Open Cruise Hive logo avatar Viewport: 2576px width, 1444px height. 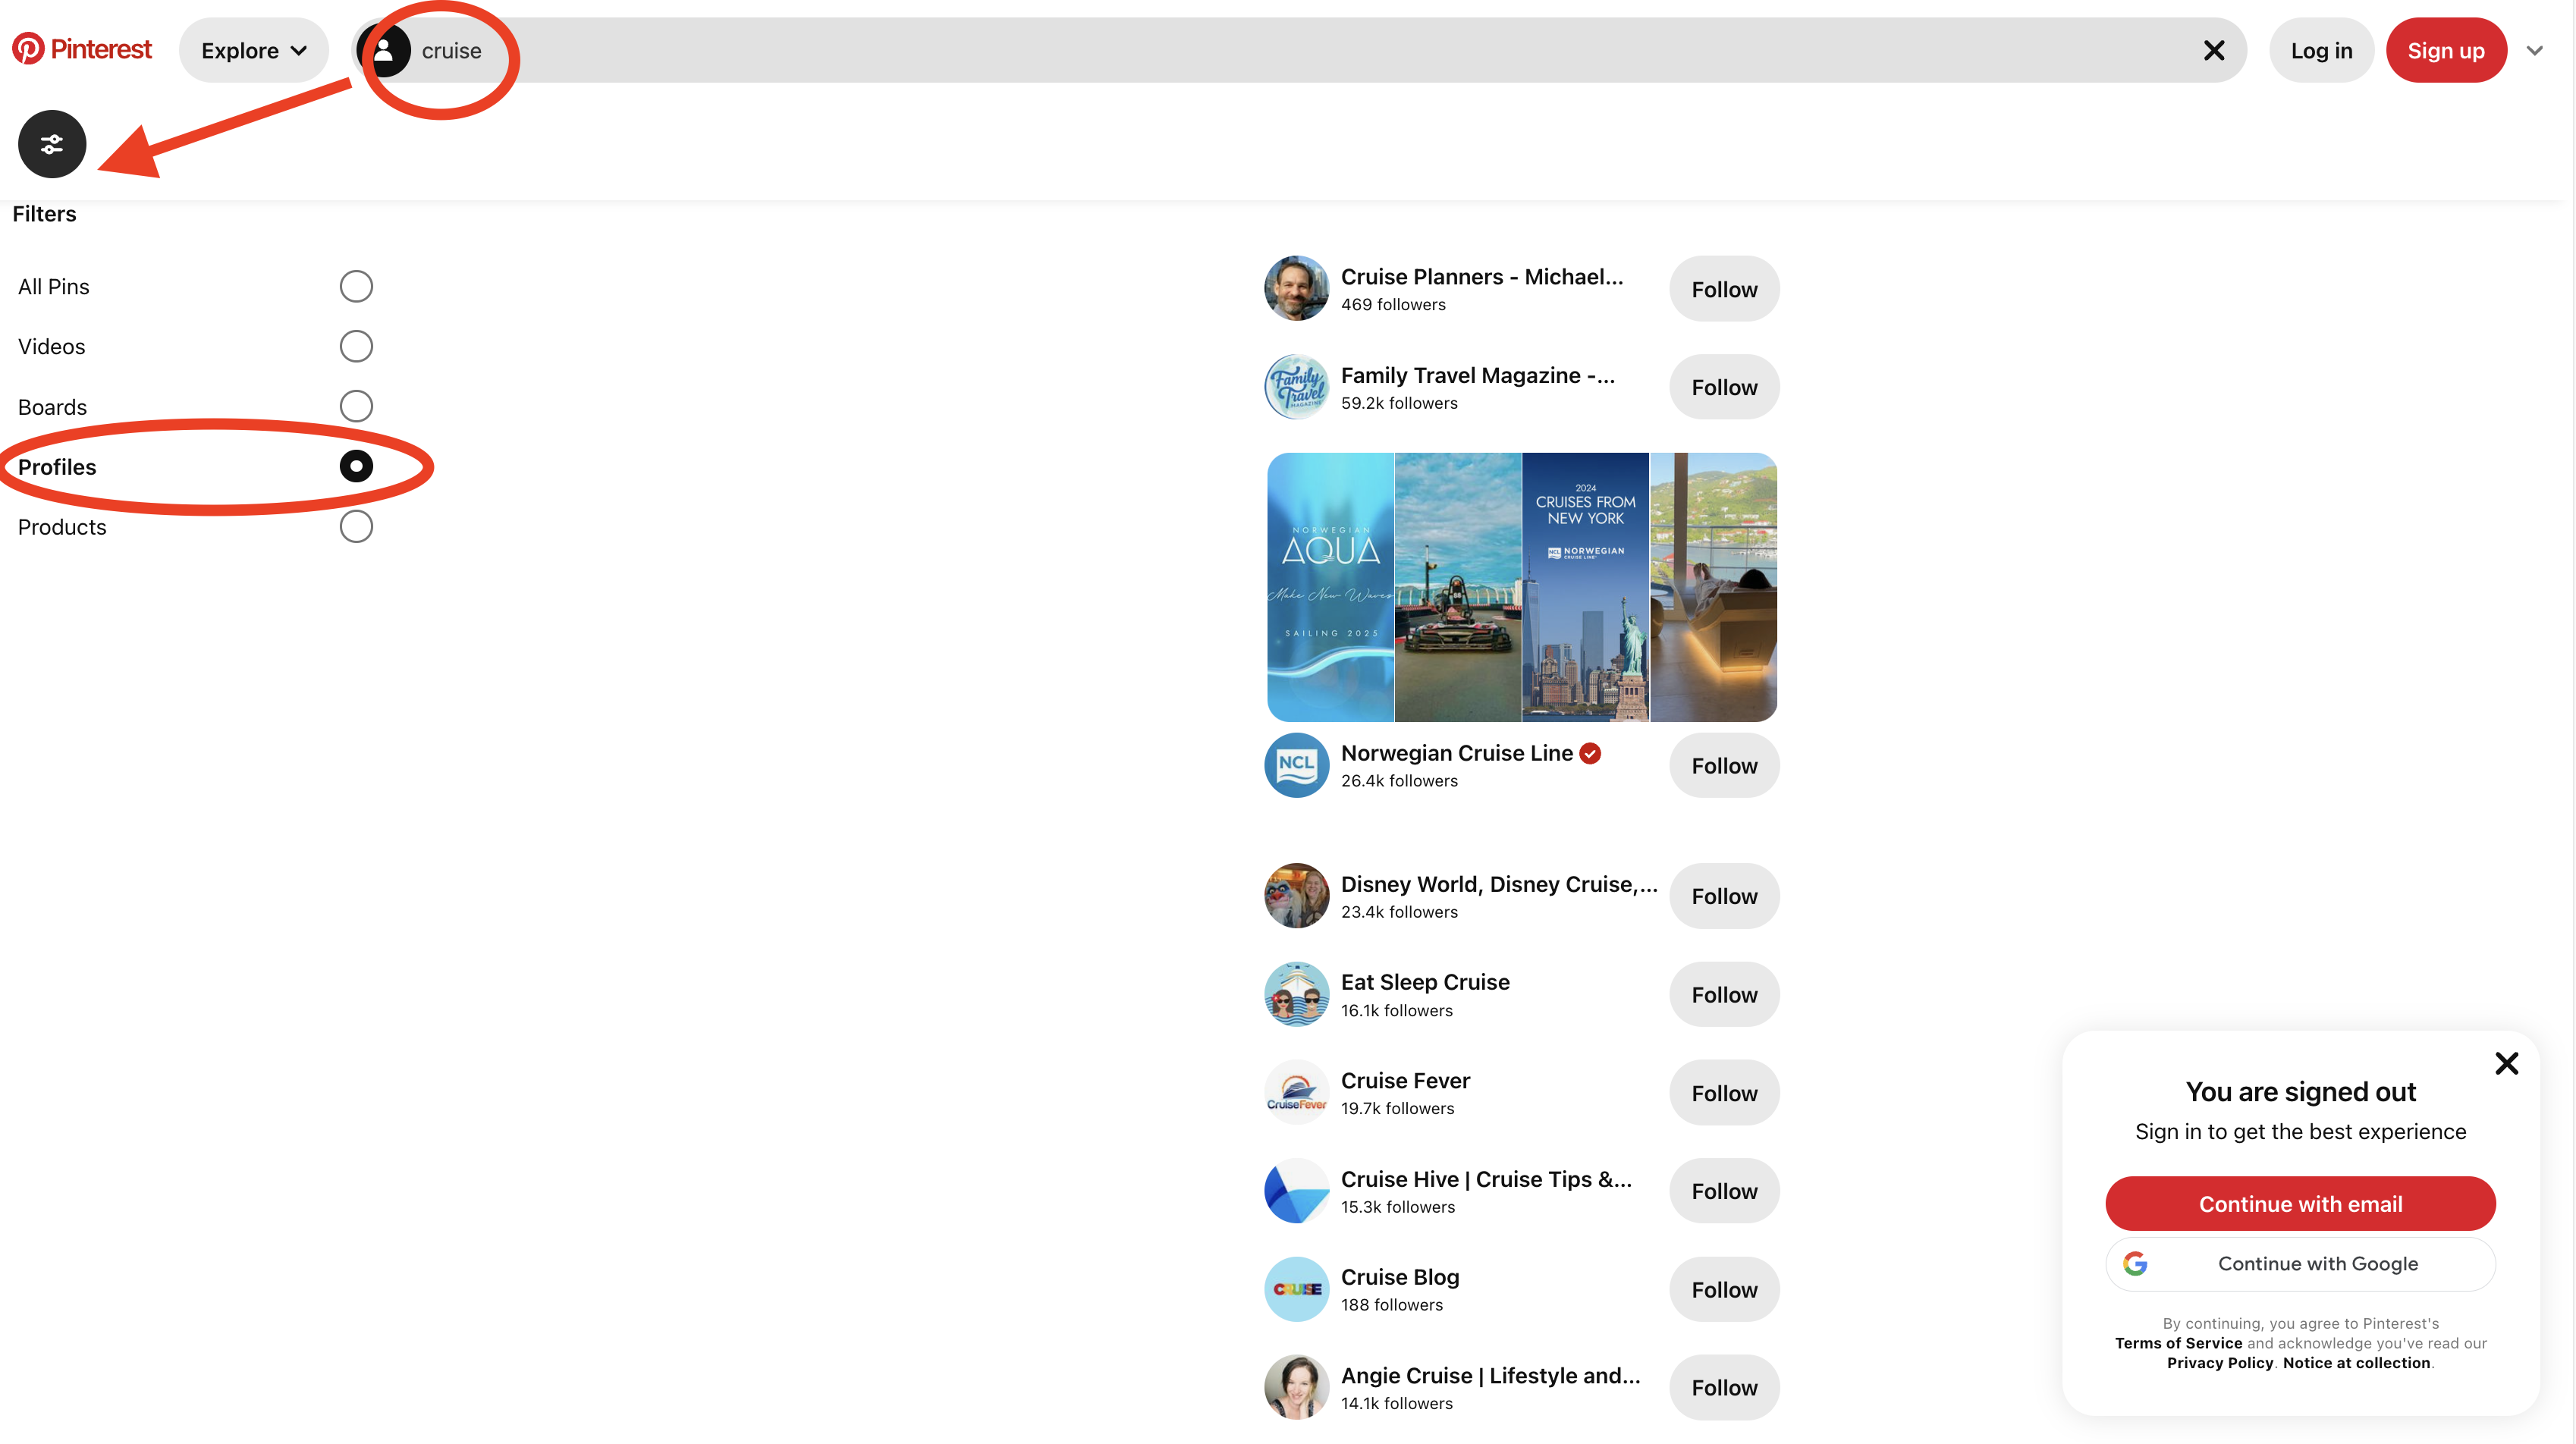tap(1297, 1191)
